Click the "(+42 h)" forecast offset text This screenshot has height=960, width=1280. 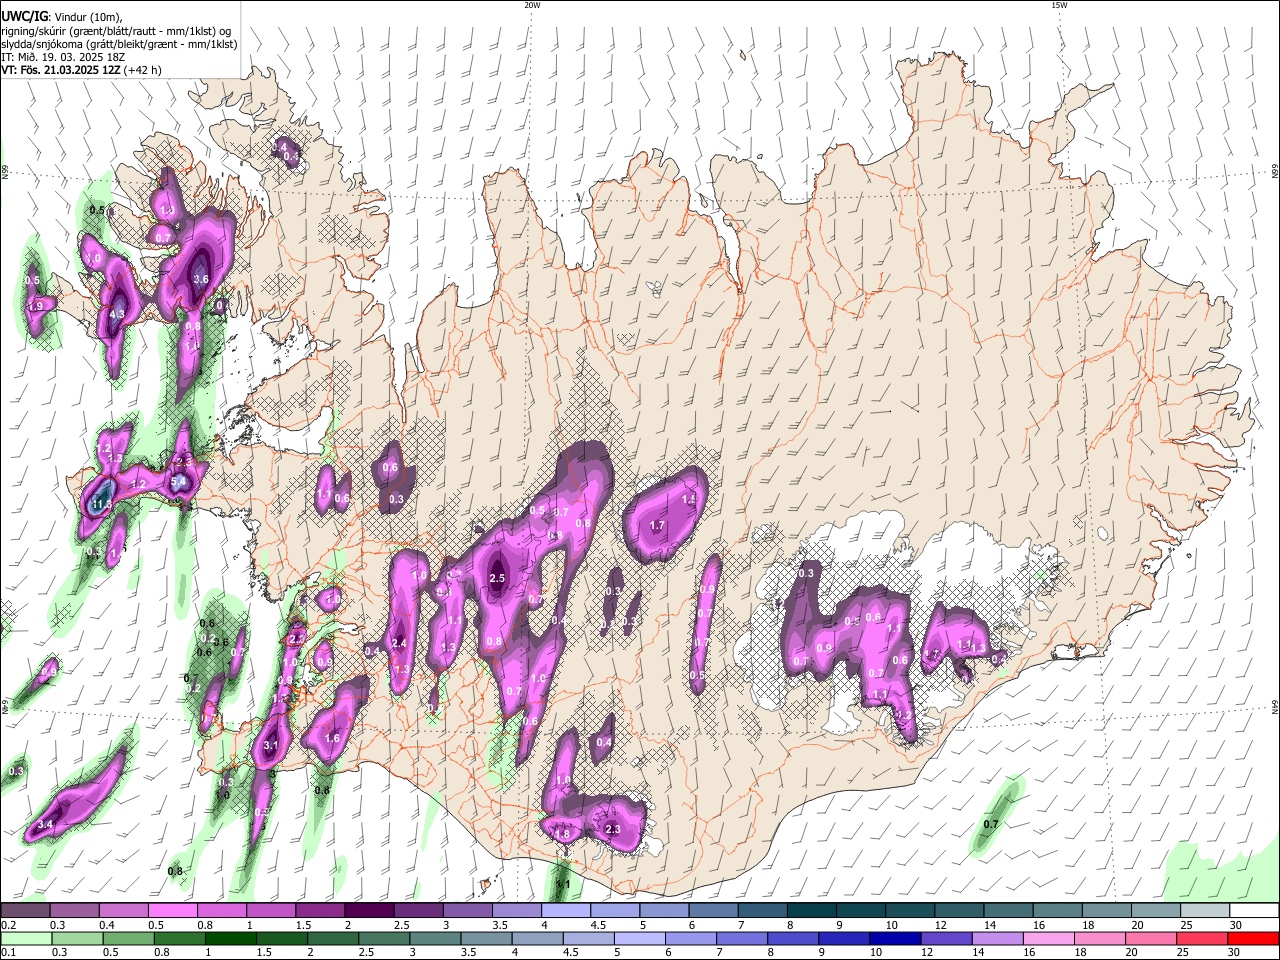pyautogui.click(x=144, y=70)
